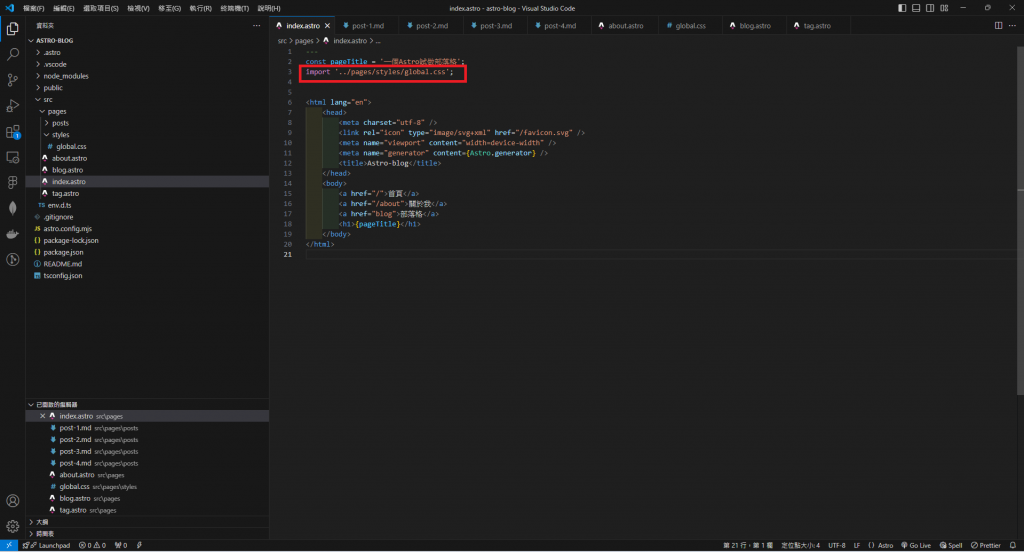1024x552 pixels.
Task: Switch to the blog.astro tab
Action: click(x=754, y=25)
